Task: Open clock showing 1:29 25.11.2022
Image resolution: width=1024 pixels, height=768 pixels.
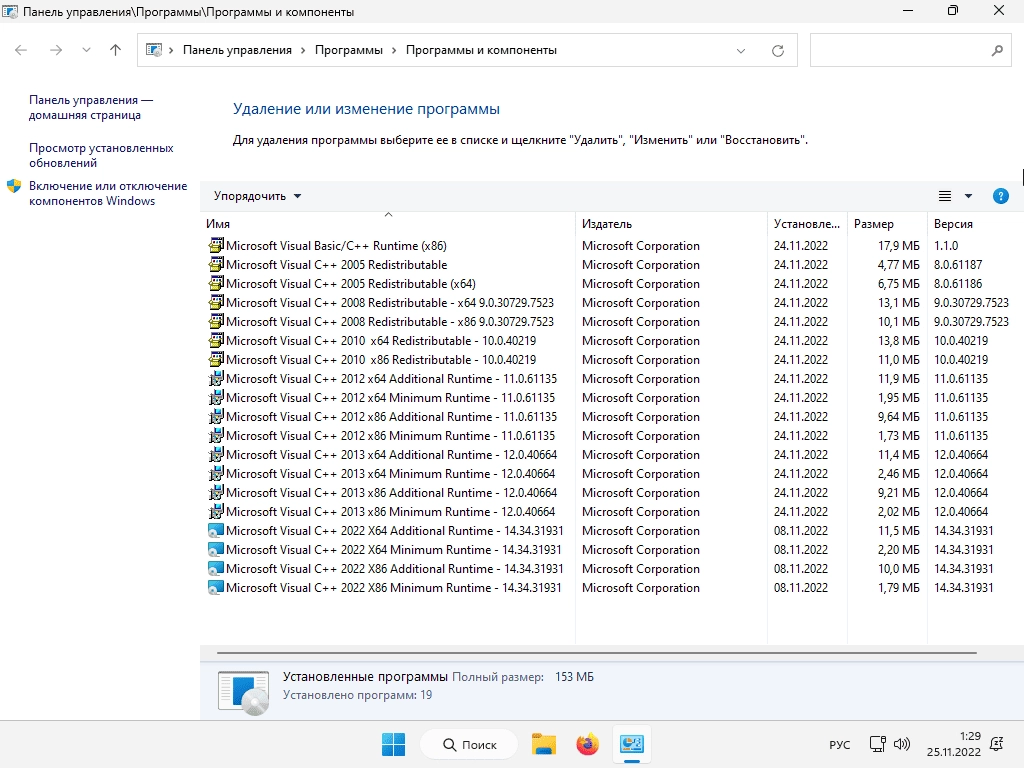Action: (x=953, y=744)
